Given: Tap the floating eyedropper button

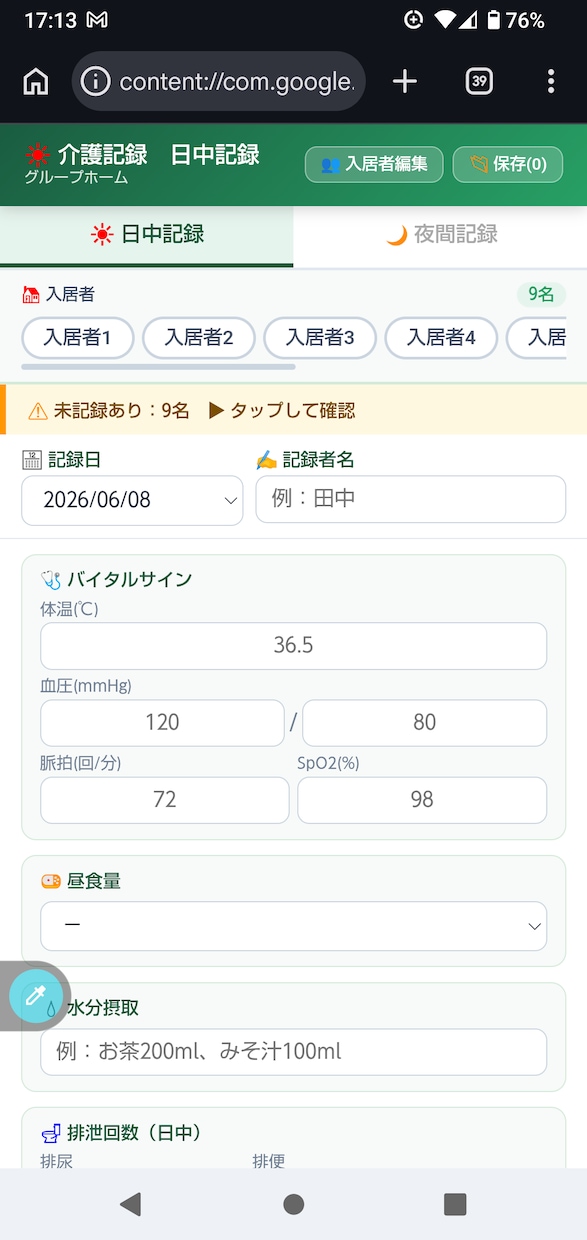Looking at the screenshot, I should [35, 996].
